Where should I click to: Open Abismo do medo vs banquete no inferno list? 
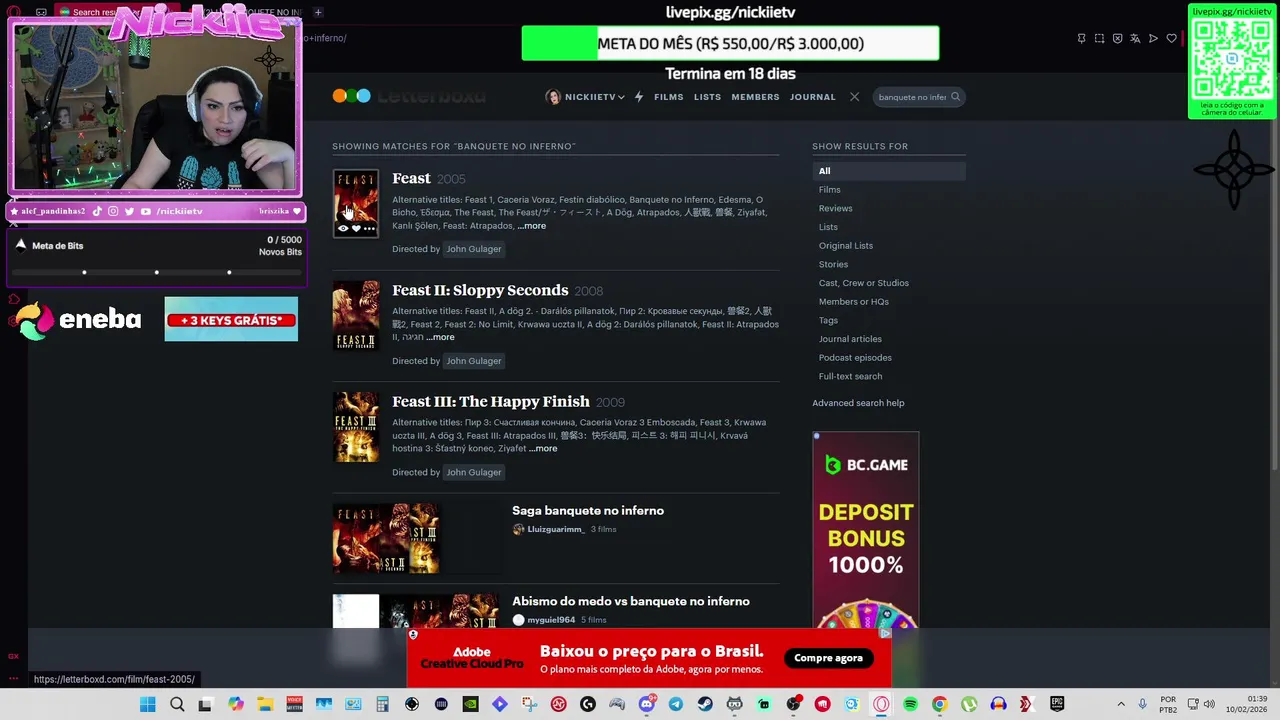tap(631, 601)
